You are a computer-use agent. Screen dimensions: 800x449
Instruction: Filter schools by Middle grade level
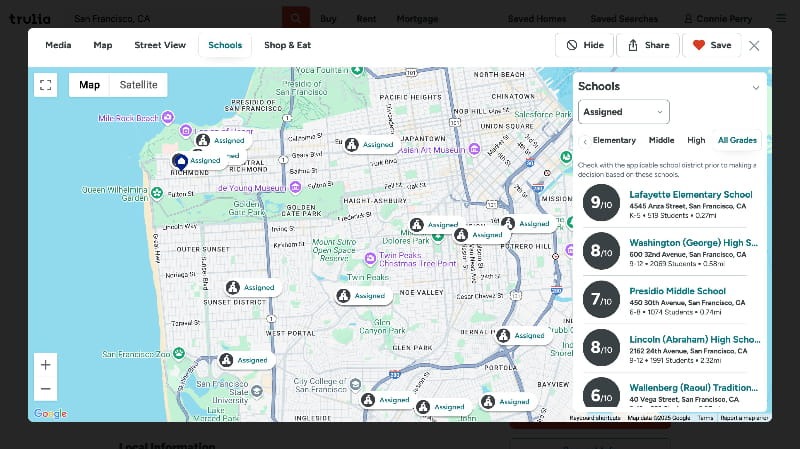661,140
